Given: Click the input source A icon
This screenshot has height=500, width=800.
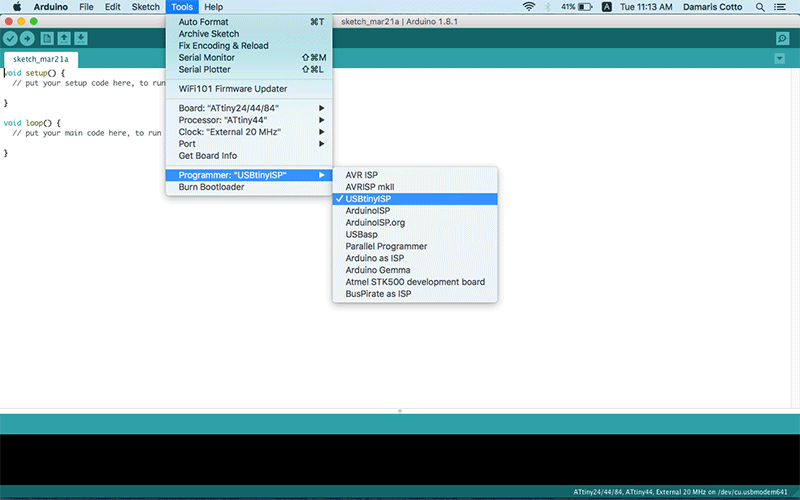Looking at the screenshot, I should 607,7.
